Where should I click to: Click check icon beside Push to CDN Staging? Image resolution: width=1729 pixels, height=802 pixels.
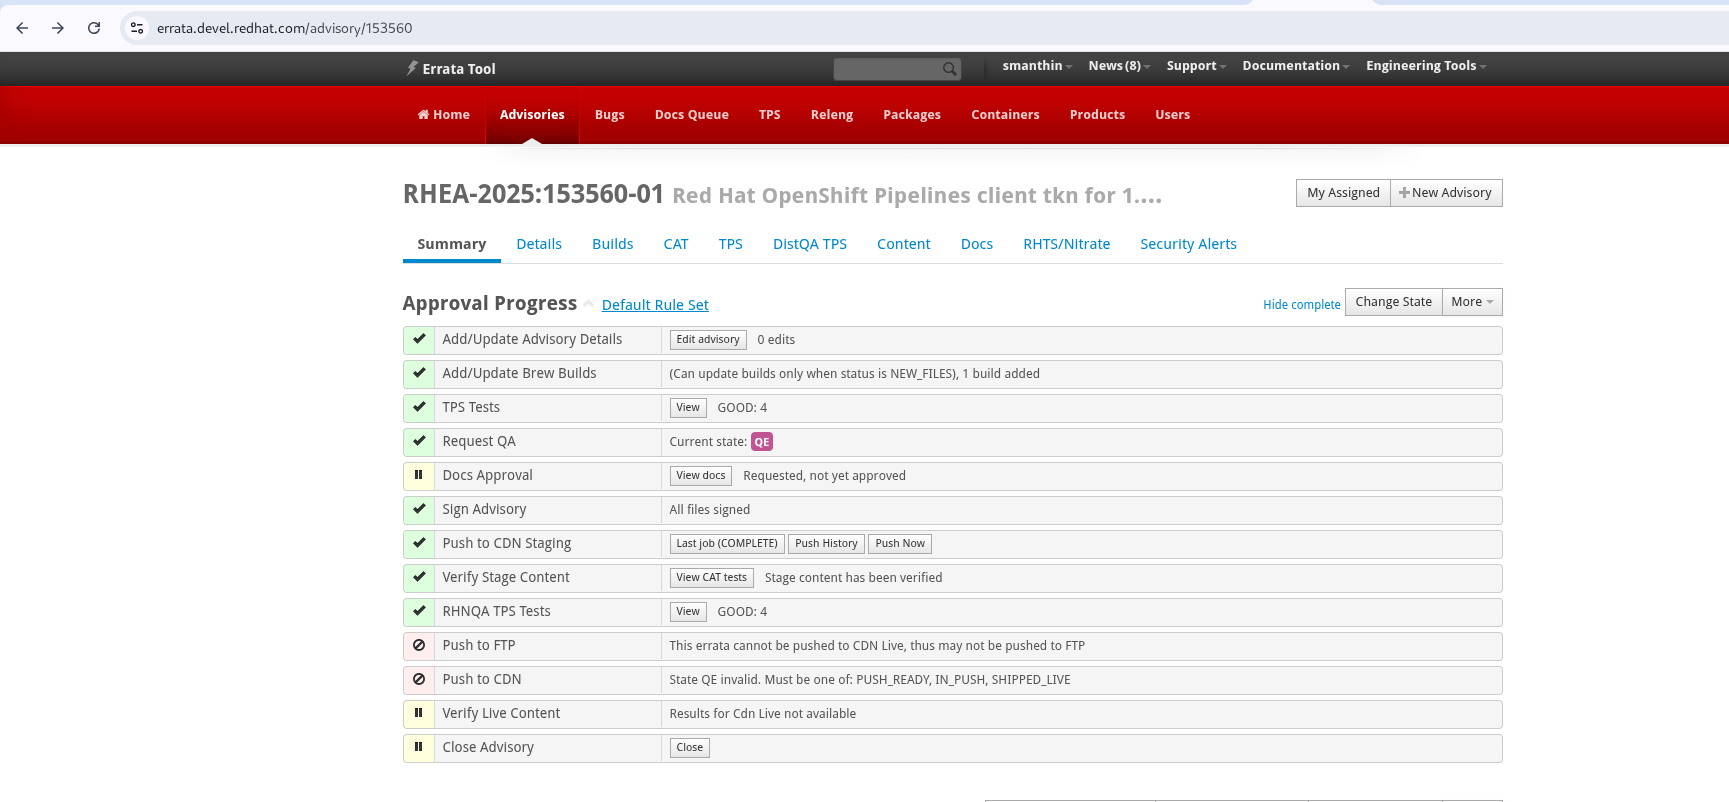419,543
